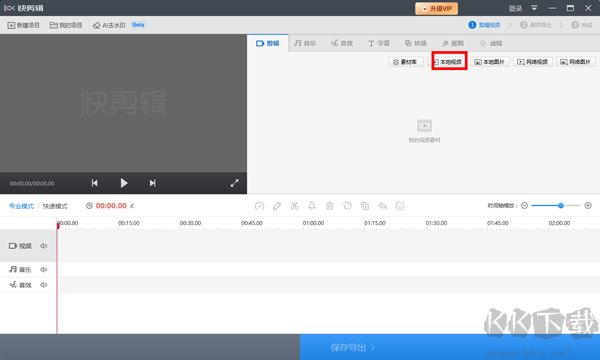Switch to the 字幕 subtitles tab
The image size is (600, 360).
tap(379, 43)
